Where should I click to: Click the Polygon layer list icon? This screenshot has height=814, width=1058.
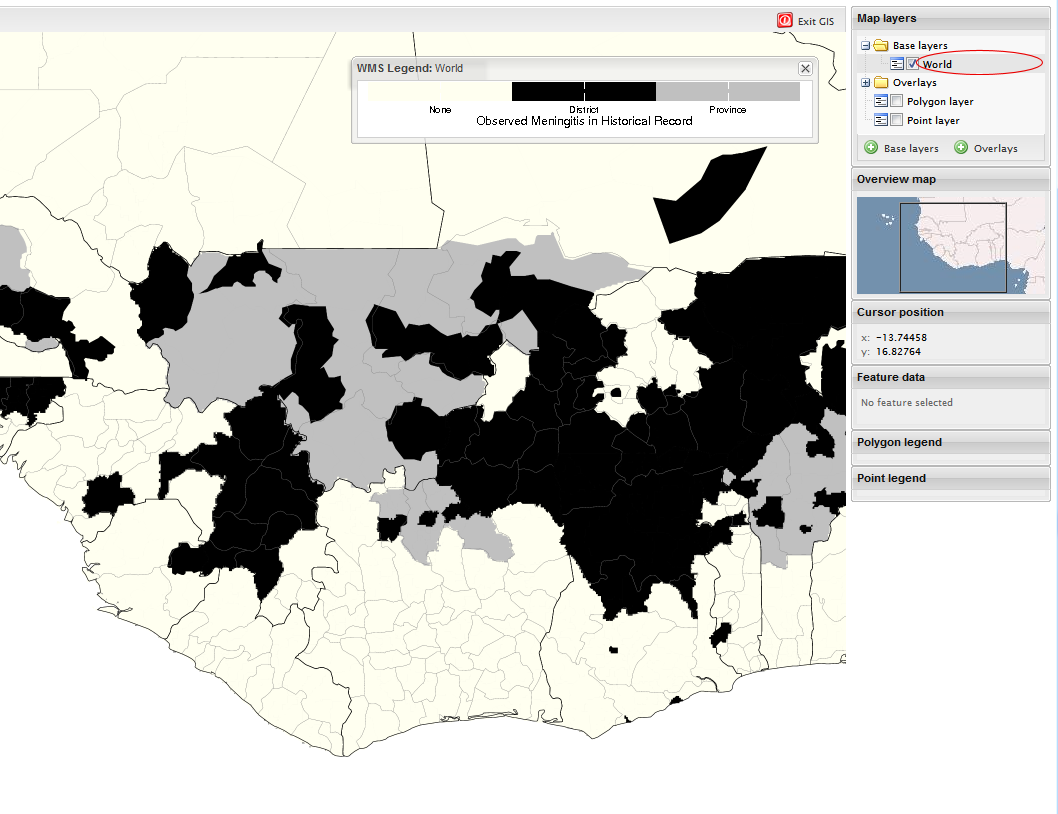coord(881,102)
